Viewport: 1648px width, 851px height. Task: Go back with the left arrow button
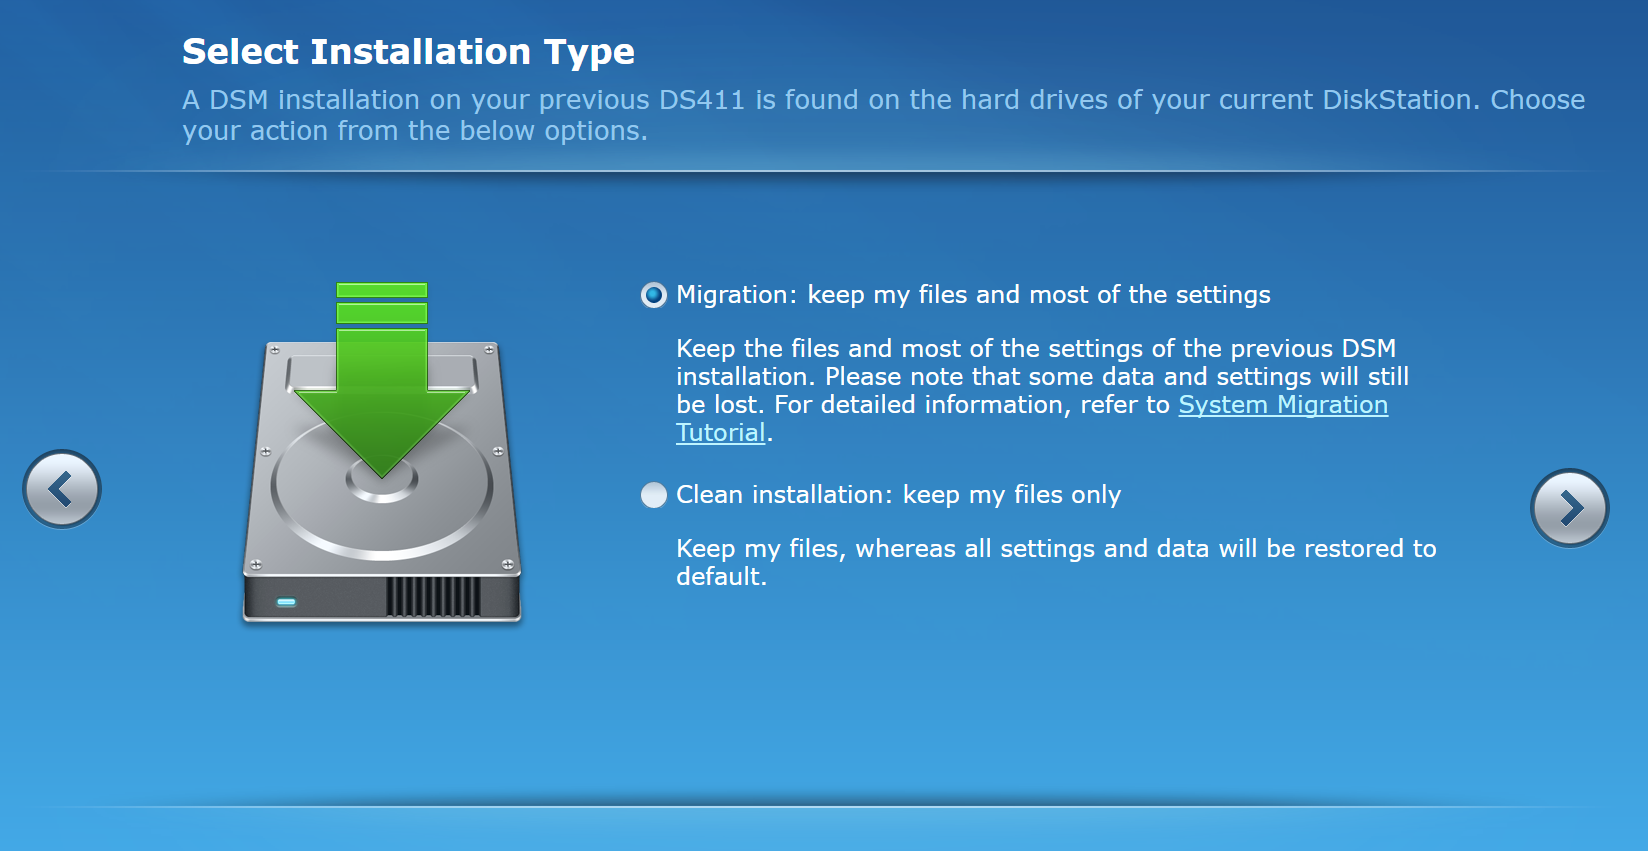pos(62,489)
